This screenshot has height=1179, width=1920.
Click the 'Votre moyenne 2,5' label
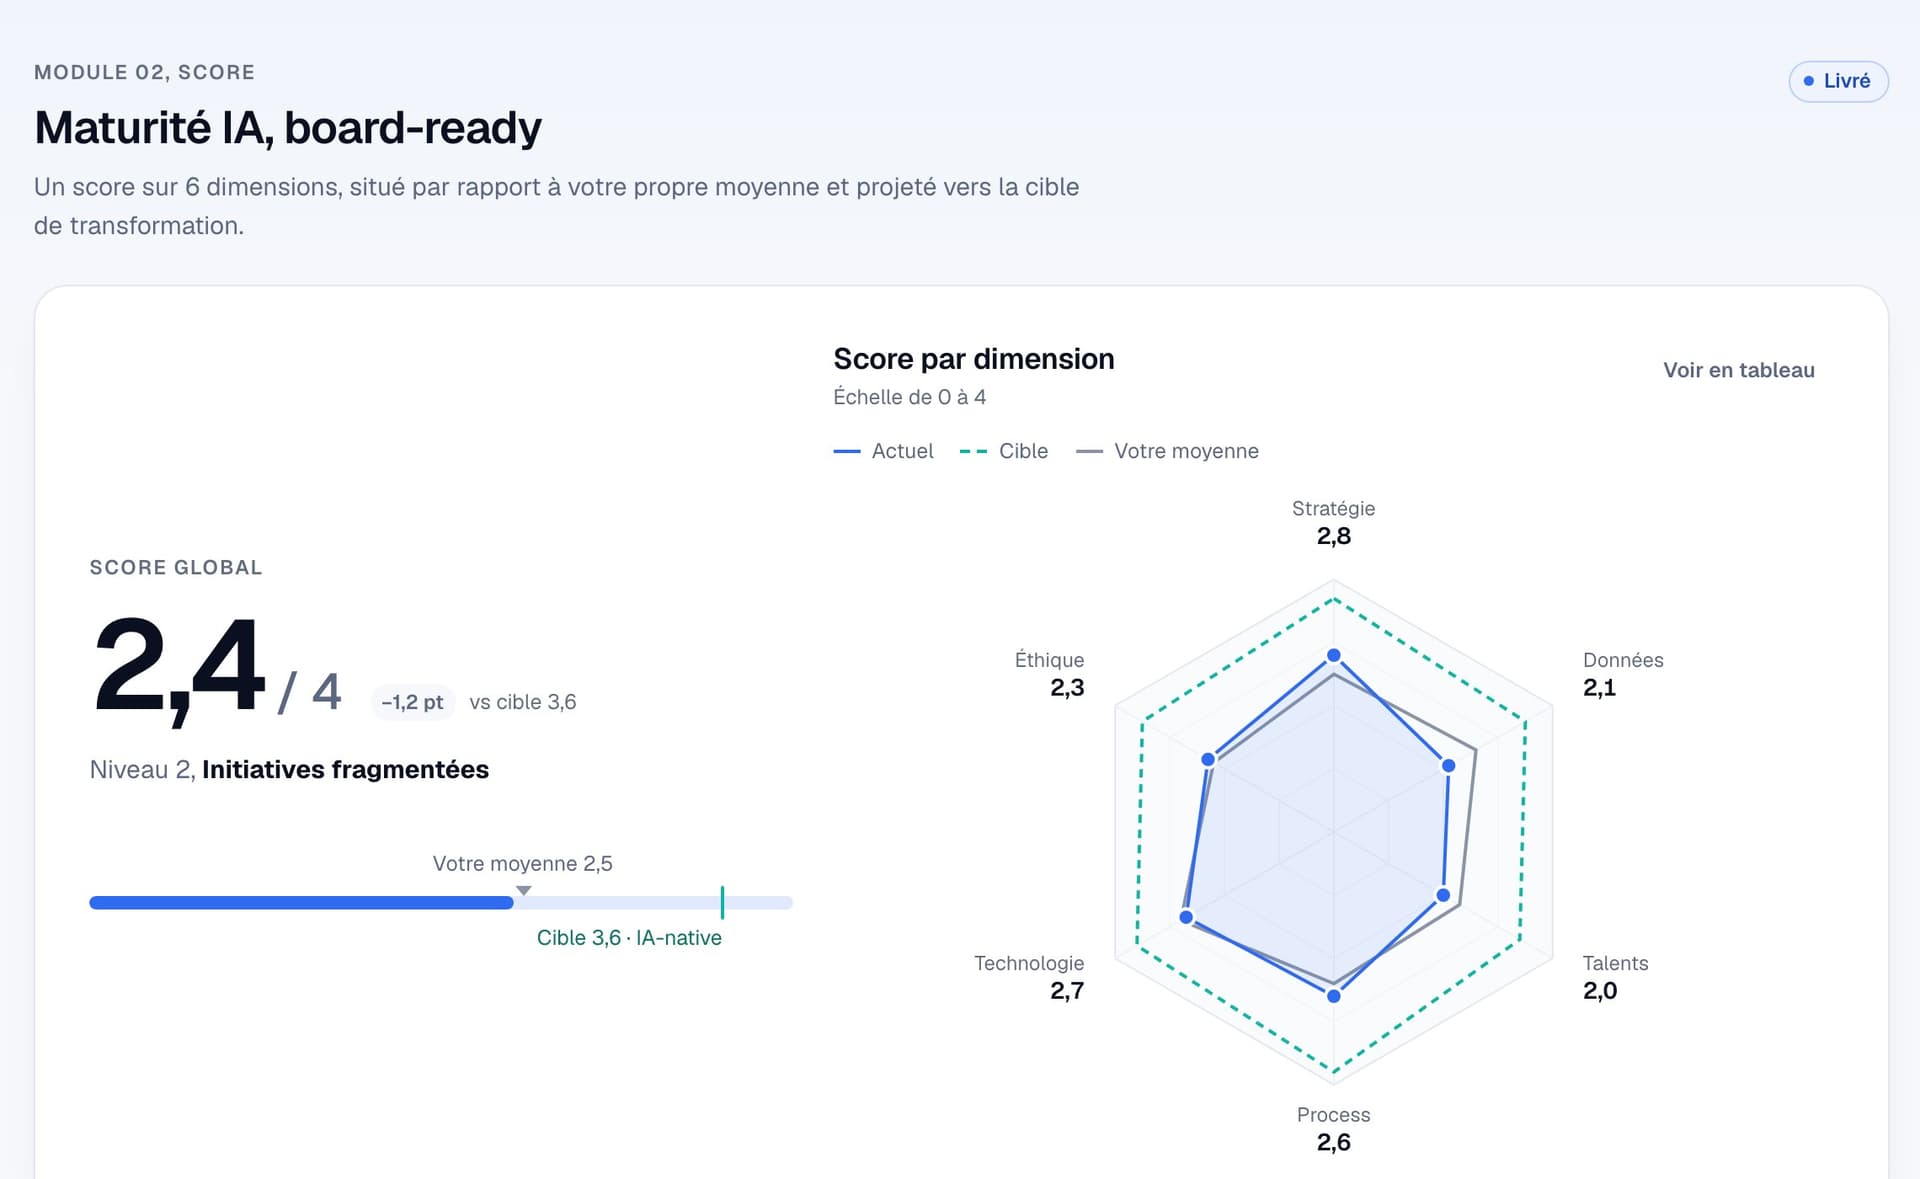pyautogui.click(x=523, y=863)
